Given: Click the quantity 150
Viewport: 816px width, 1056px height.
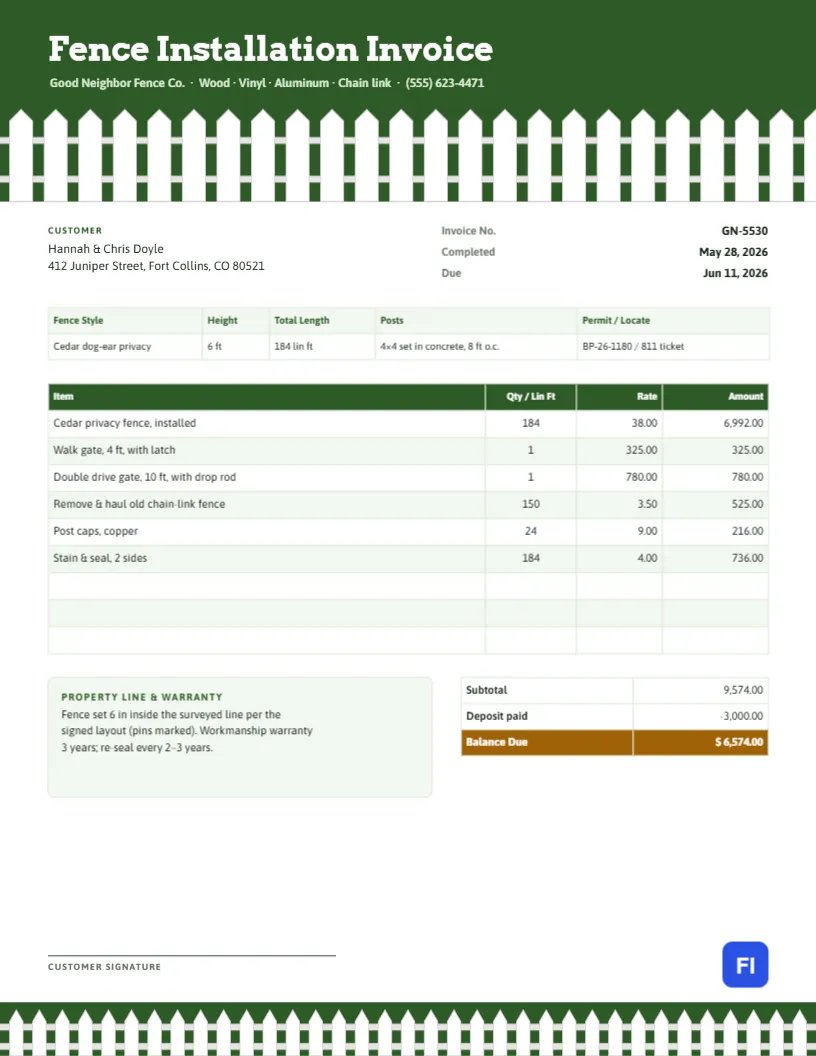Looking at the screenshot, I should click(531, 504).
